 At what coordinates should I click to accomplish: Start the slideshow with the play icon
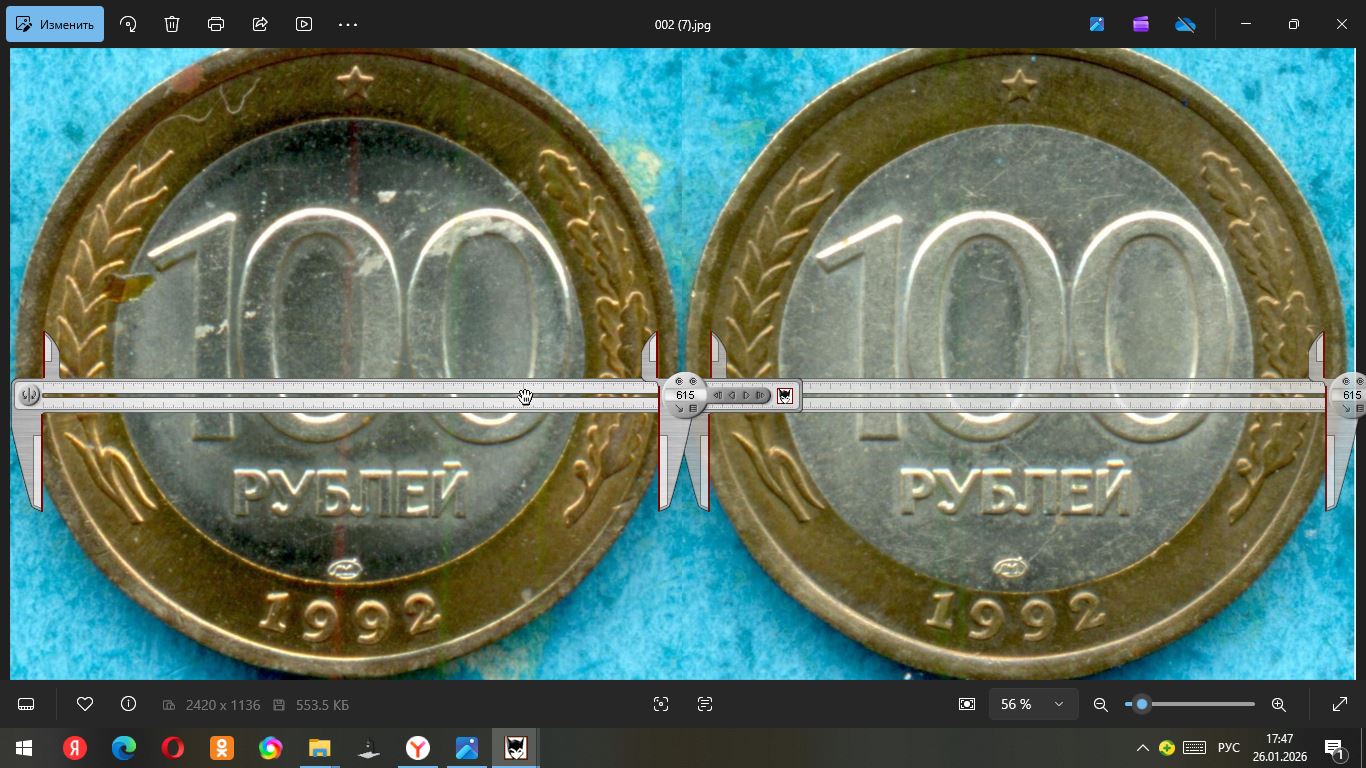pyautogui.click(x=304, y=24)
